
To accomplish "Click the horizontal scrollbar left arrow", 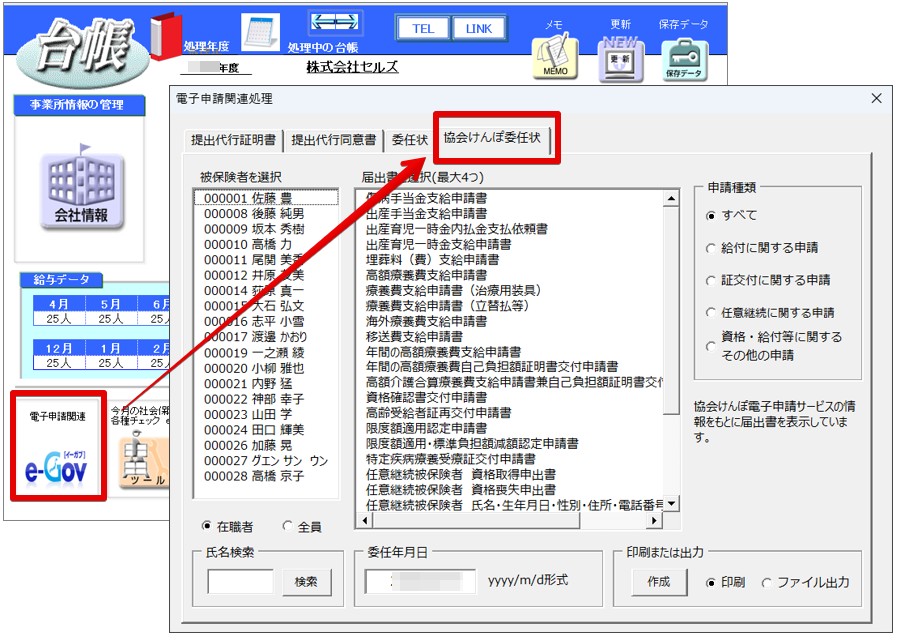I will coord(364,520).
